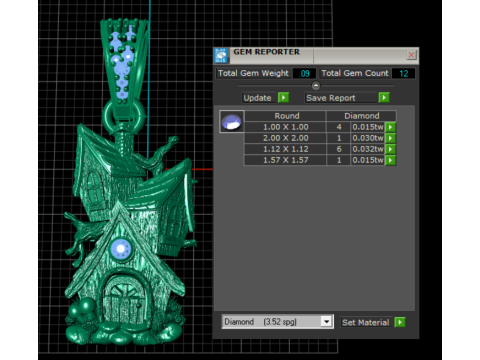Click green arrow next to Update
Viewport: 480px width, 360px height.
283,98
